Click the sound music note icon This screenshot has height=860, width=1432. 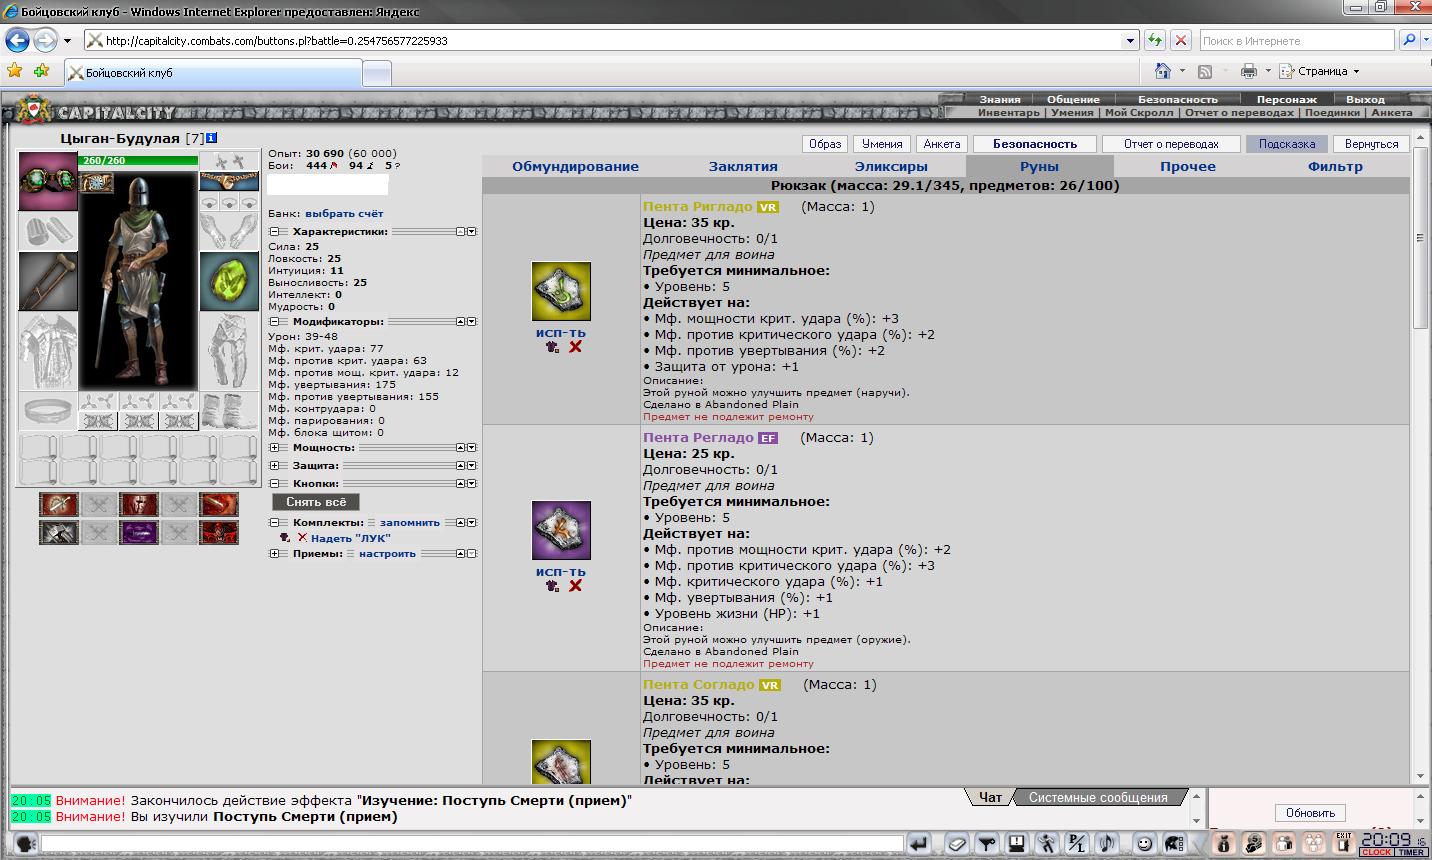point(1105,843)
